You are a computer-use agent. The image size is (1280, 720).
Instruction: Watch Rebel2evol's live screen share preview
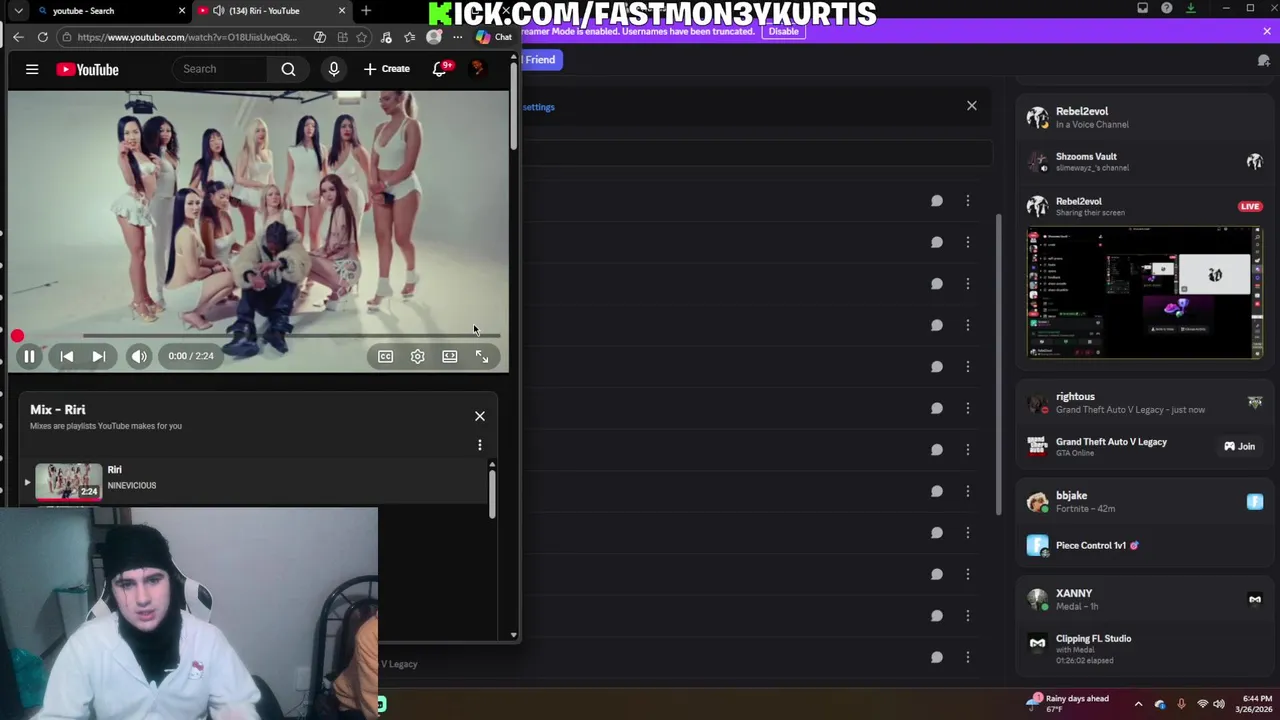(x=1145, y=292)
